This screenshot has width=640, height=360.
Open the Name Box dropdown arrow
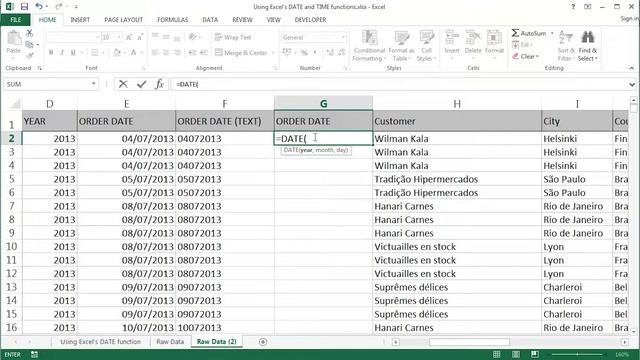(93, 84)
